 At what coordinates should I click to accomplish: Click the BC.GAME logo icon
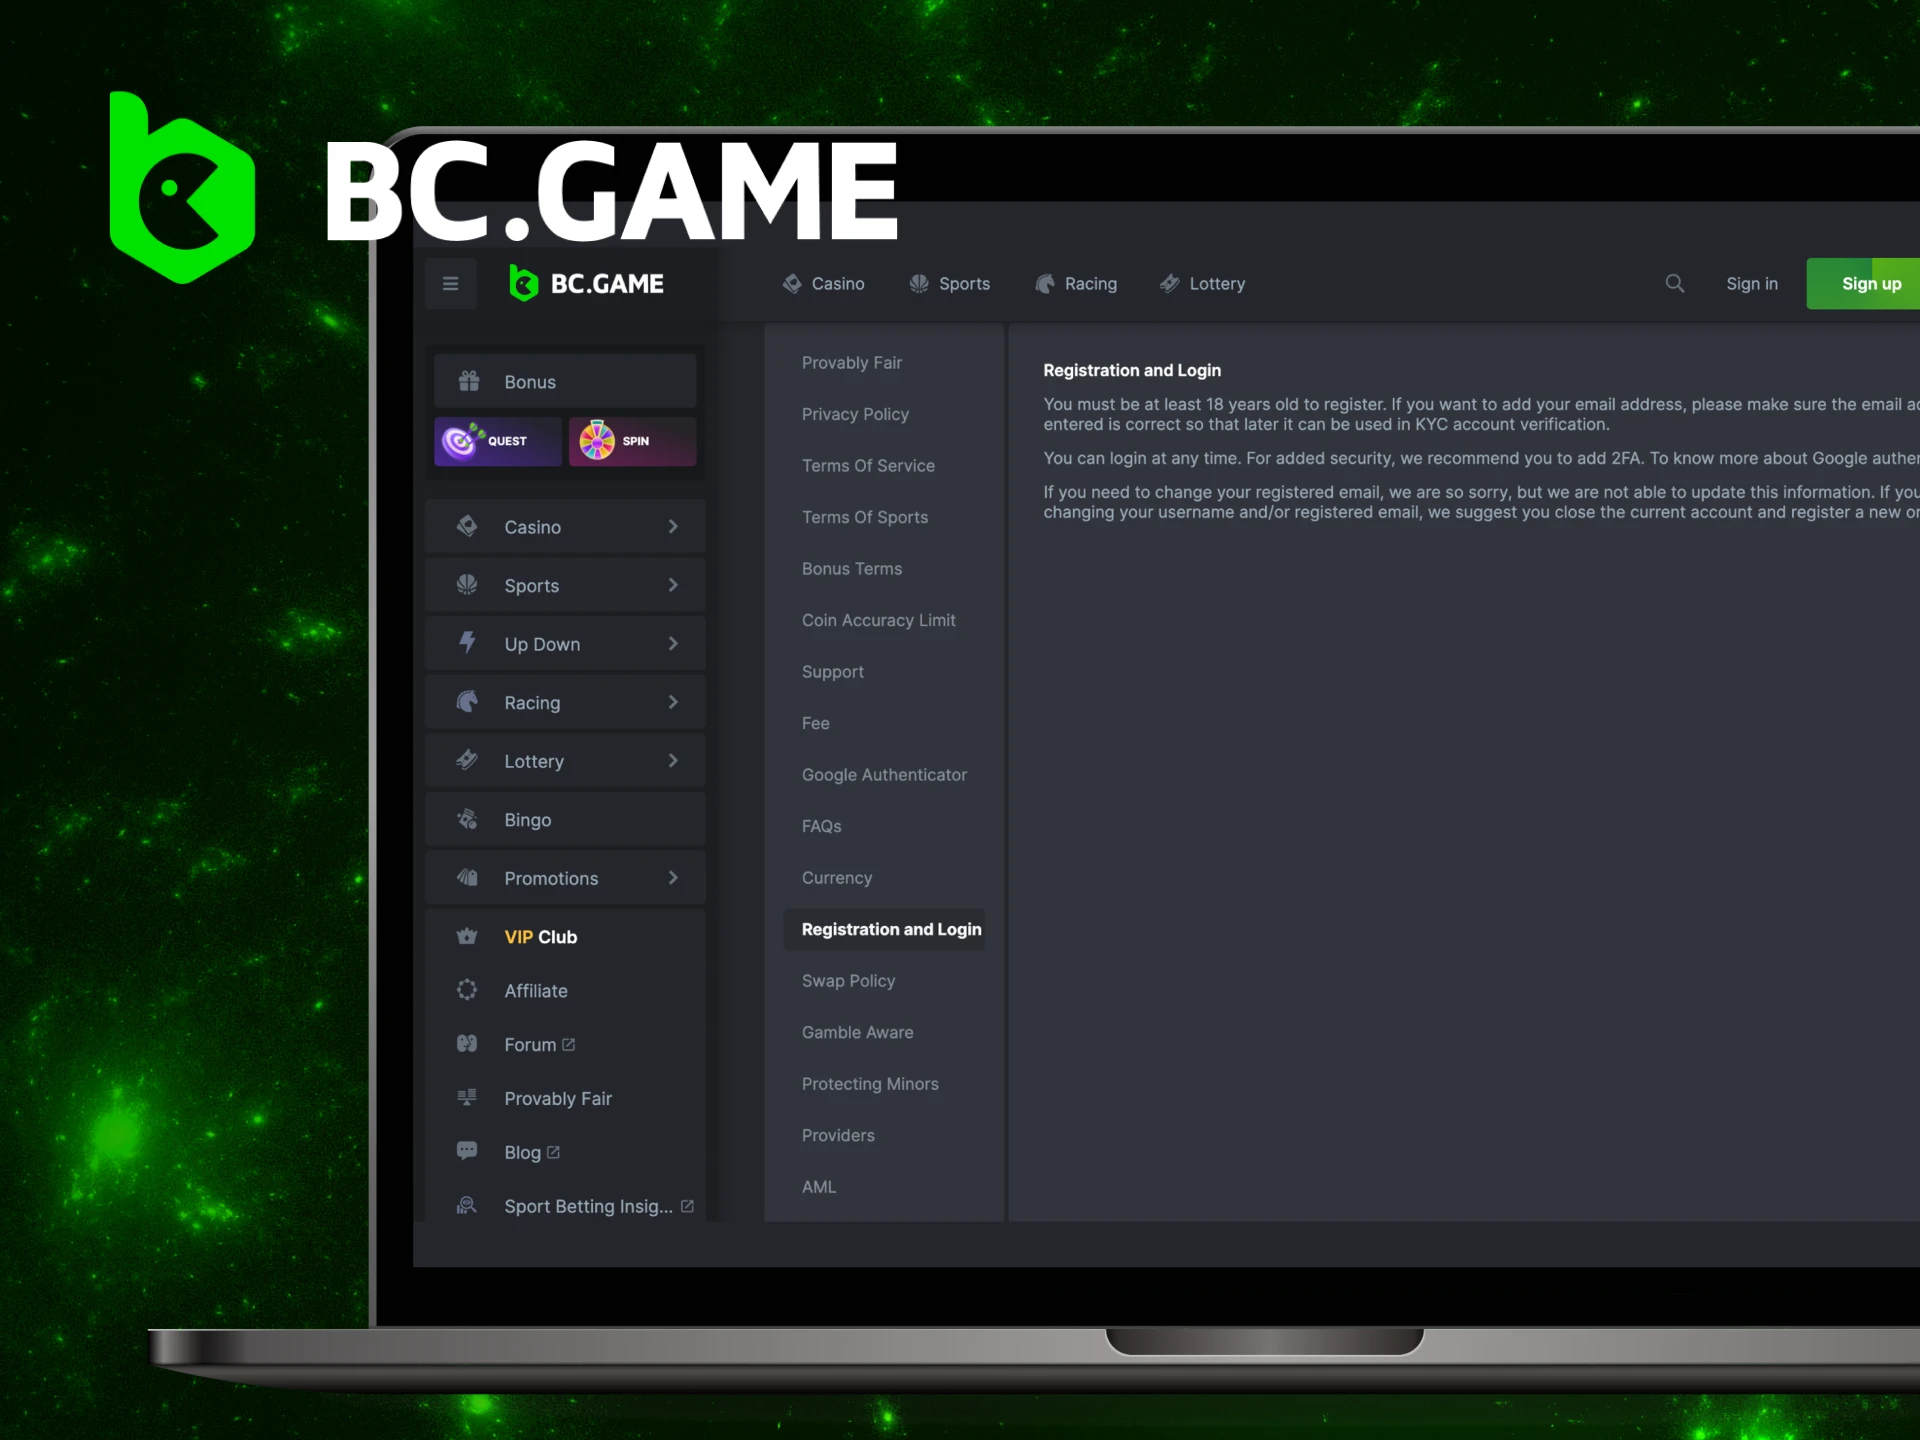click(523, 284)
